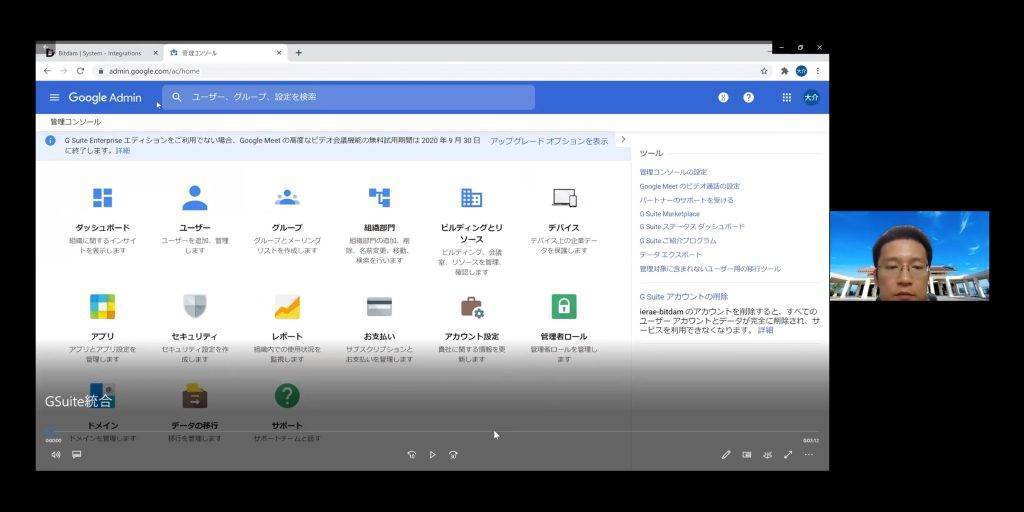Open the デバイス devices icon
1024x512 pixels.
(564, 198)
